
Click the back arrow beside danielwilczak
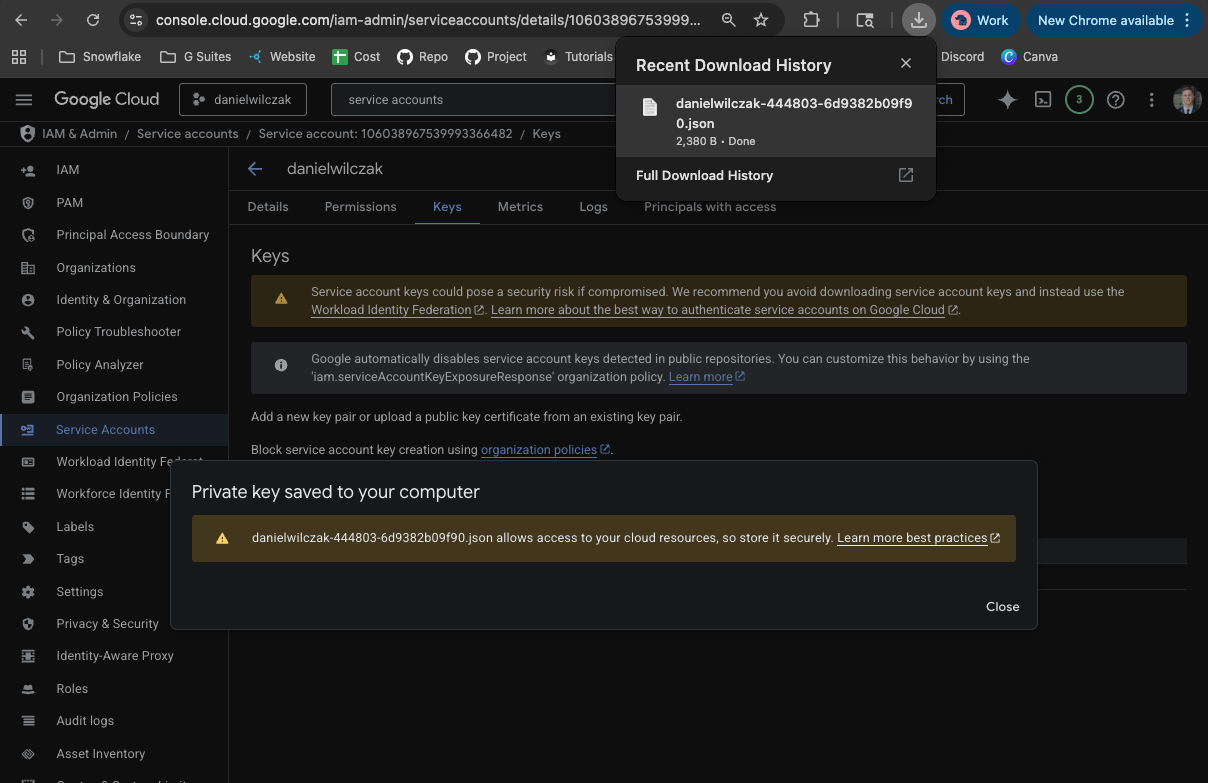pos(255,169)
